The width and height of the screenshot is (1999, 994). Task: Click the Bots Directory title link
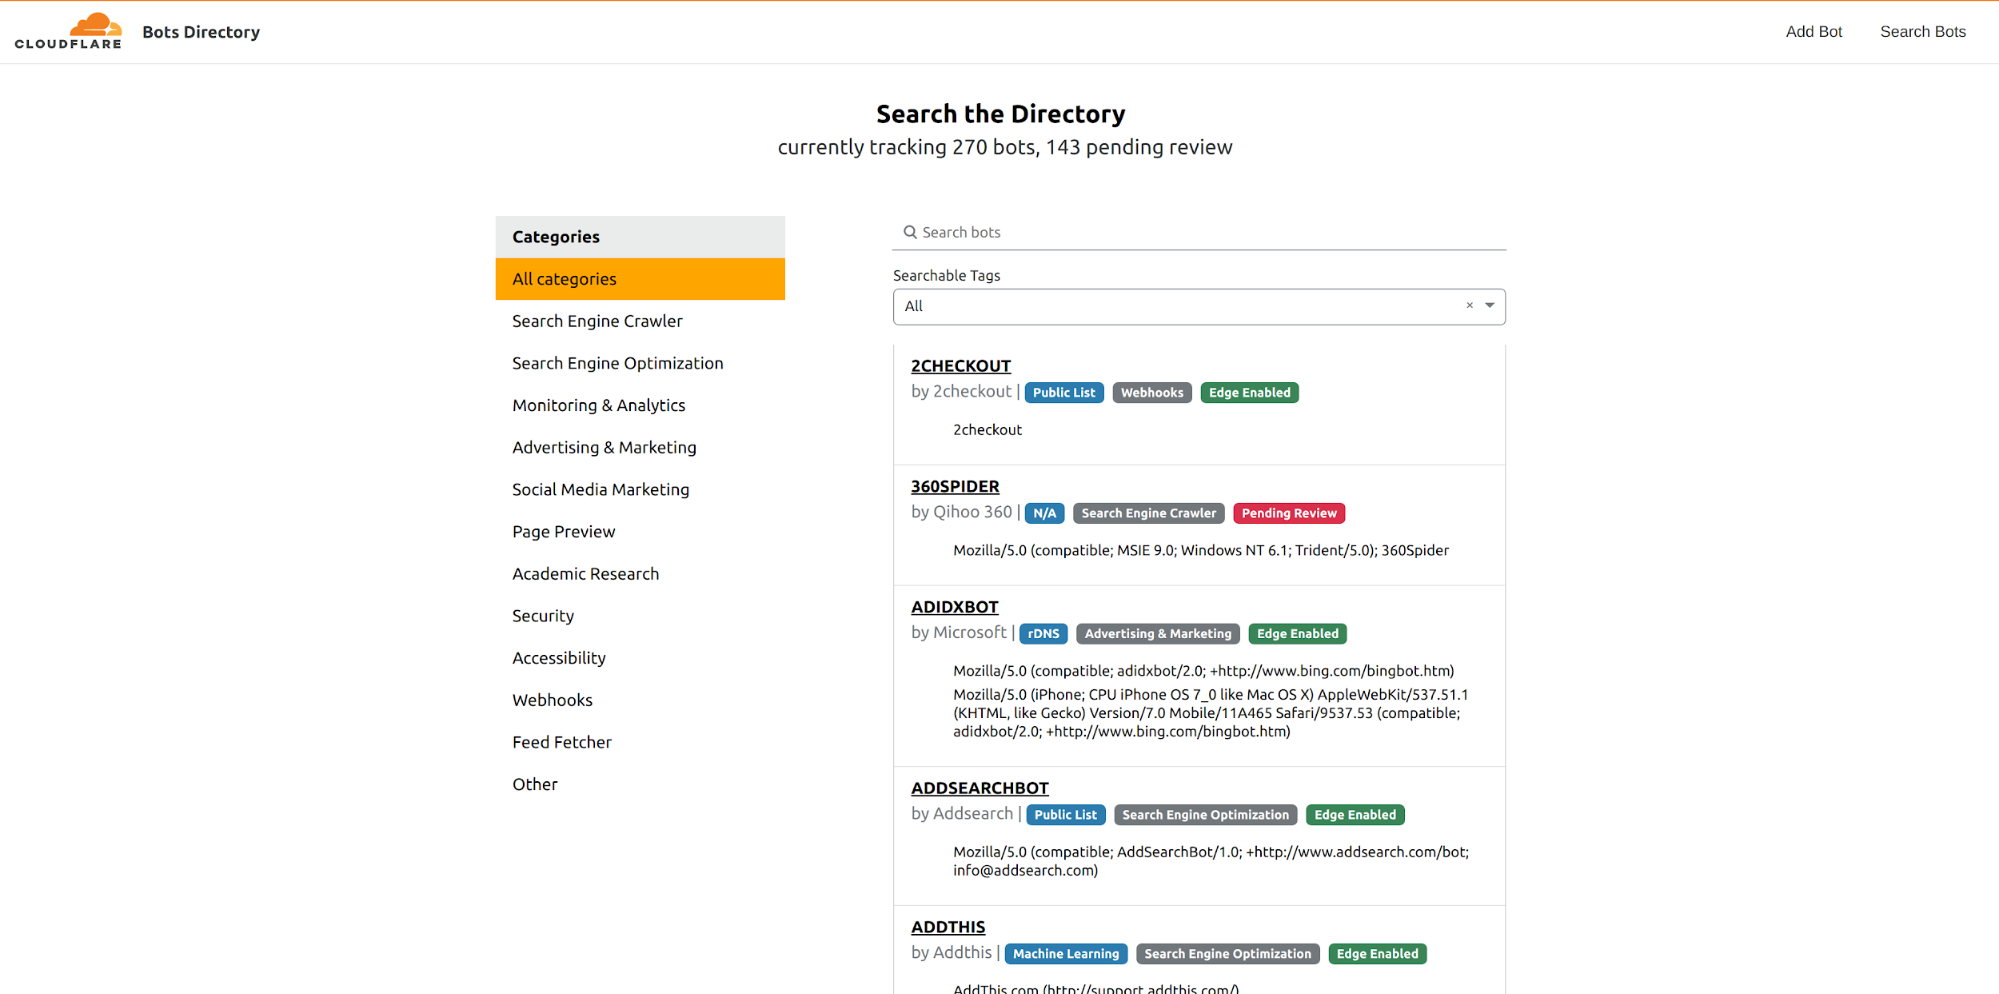201,32
